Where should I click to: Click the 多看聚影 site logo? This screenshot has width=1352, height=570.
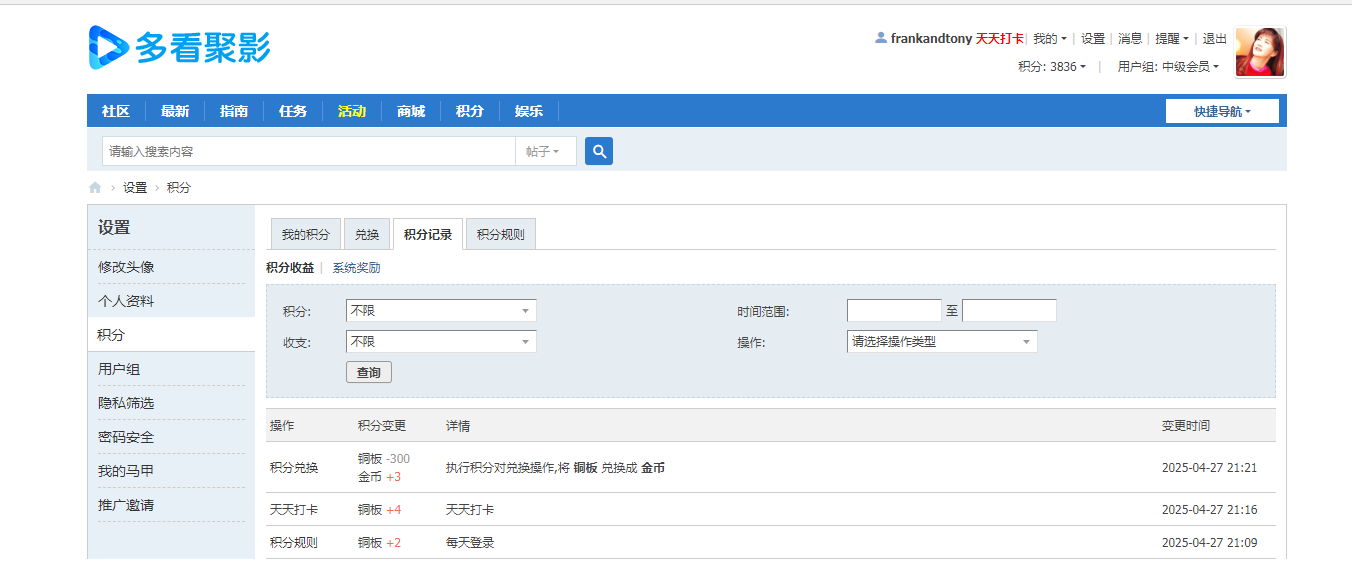(179, 47)
